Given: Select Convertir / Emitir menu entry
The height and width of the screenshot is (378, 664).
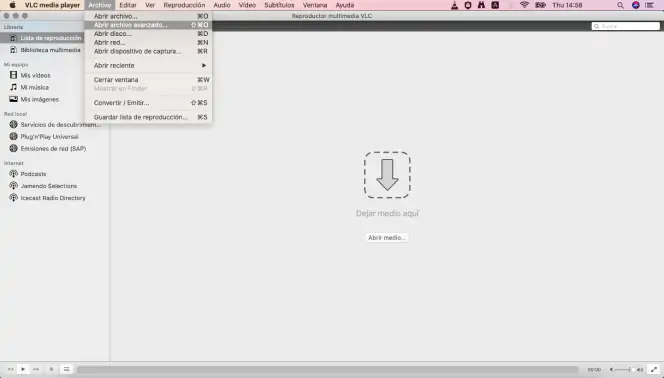Looking at the screenshot, I should (148, 103).
